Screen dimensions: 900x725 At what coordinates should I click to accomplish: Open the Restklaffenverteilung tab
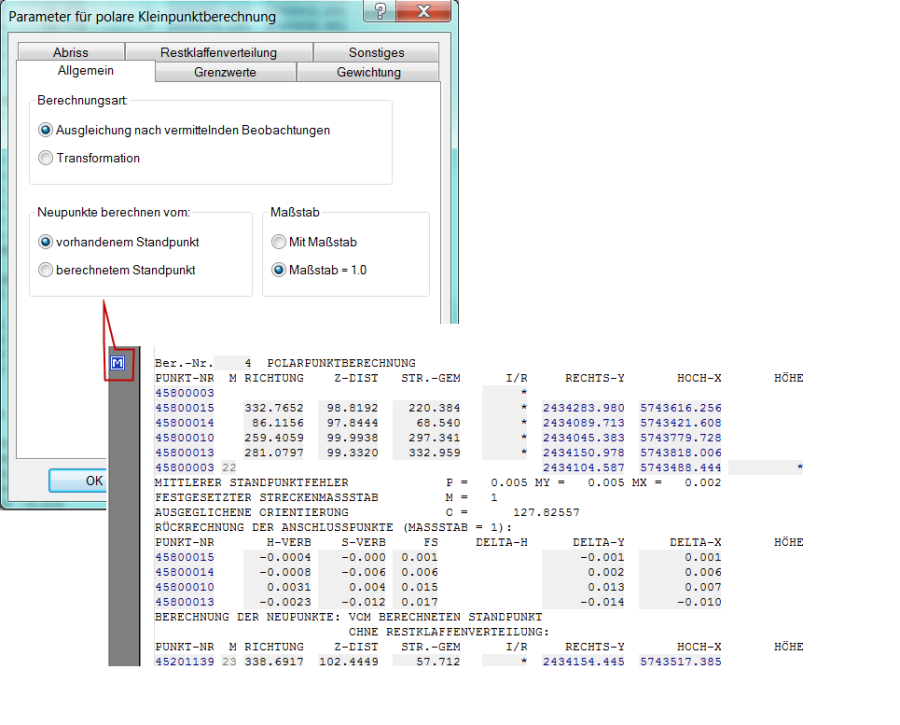pos(218,52)
